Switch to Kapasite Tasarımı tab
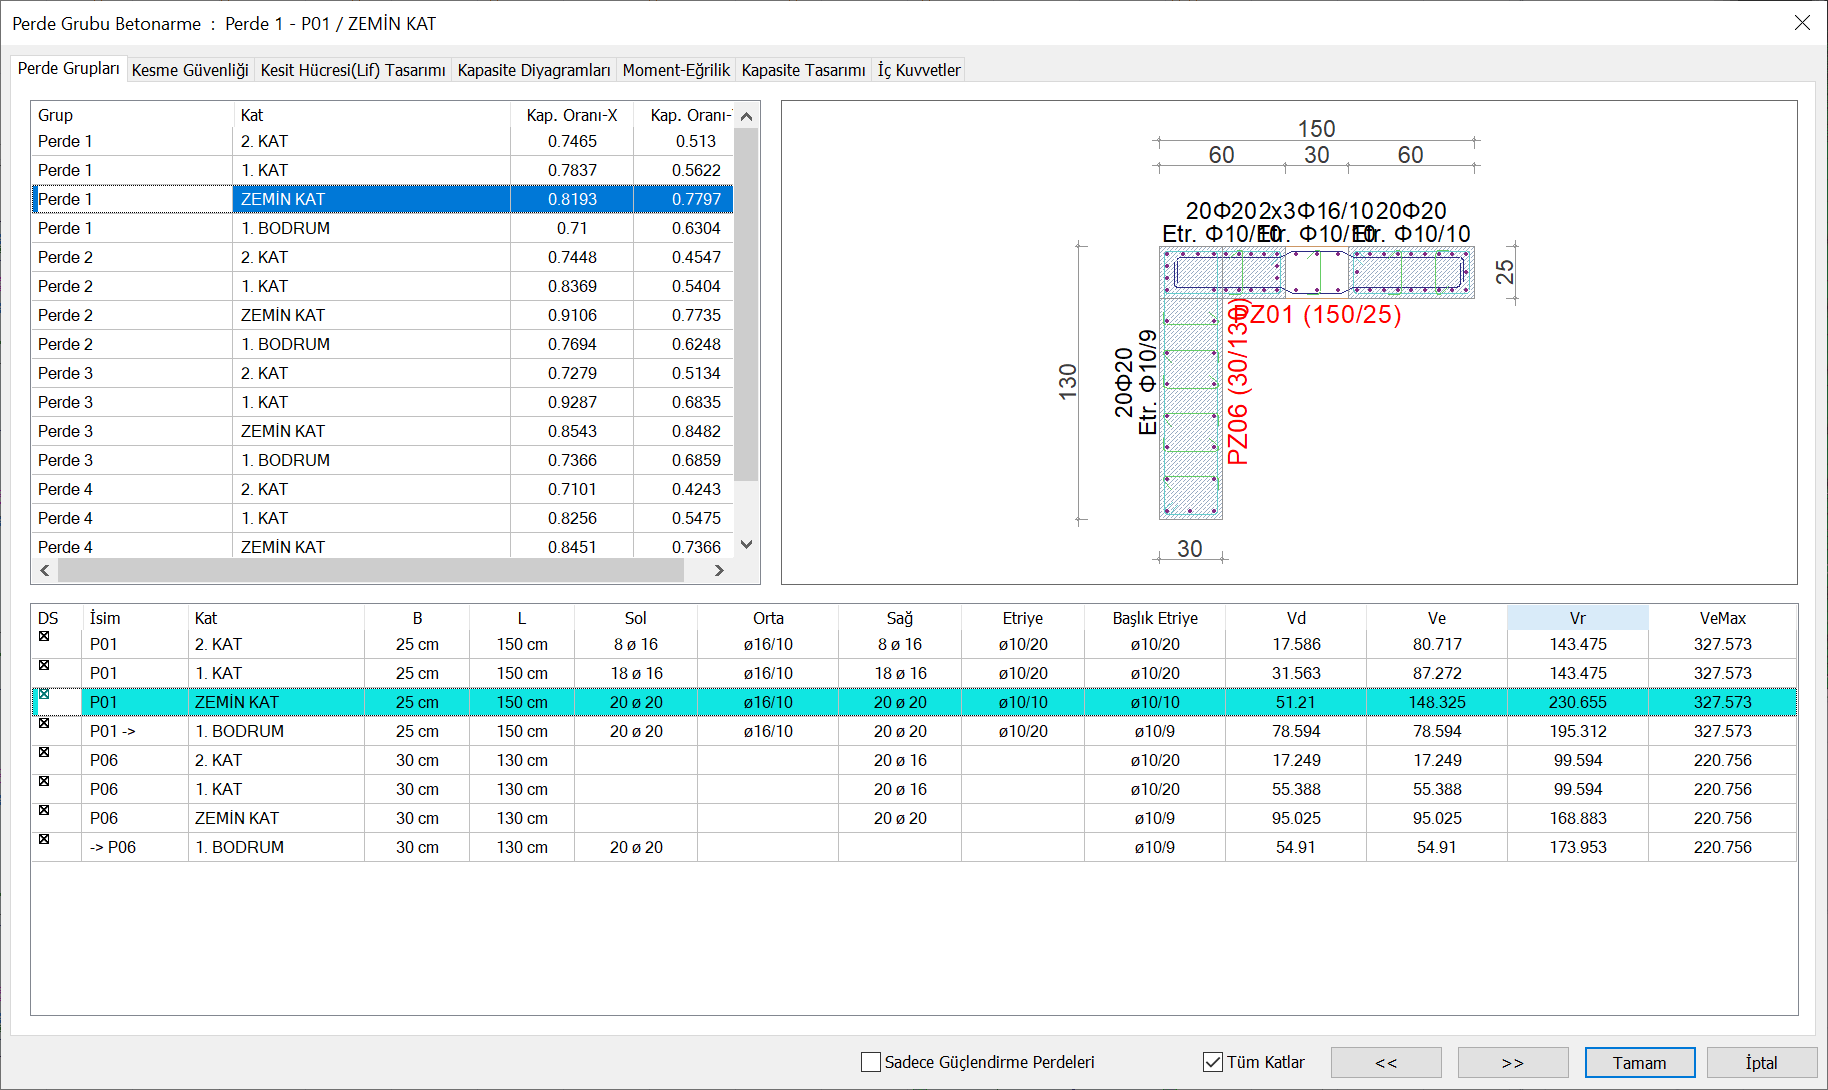This screenshot has height=1090, width=1828. point(803,70)
